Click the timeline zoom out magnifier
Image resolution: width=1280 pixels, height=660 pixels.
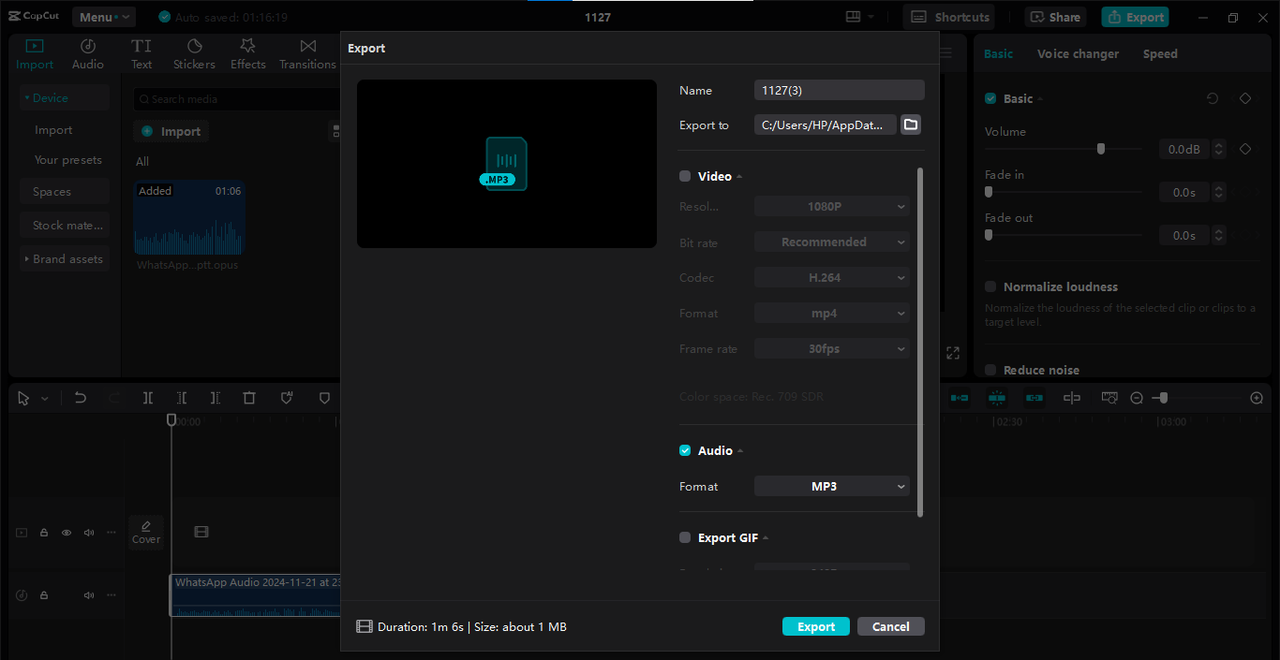tap(1137, 398)
